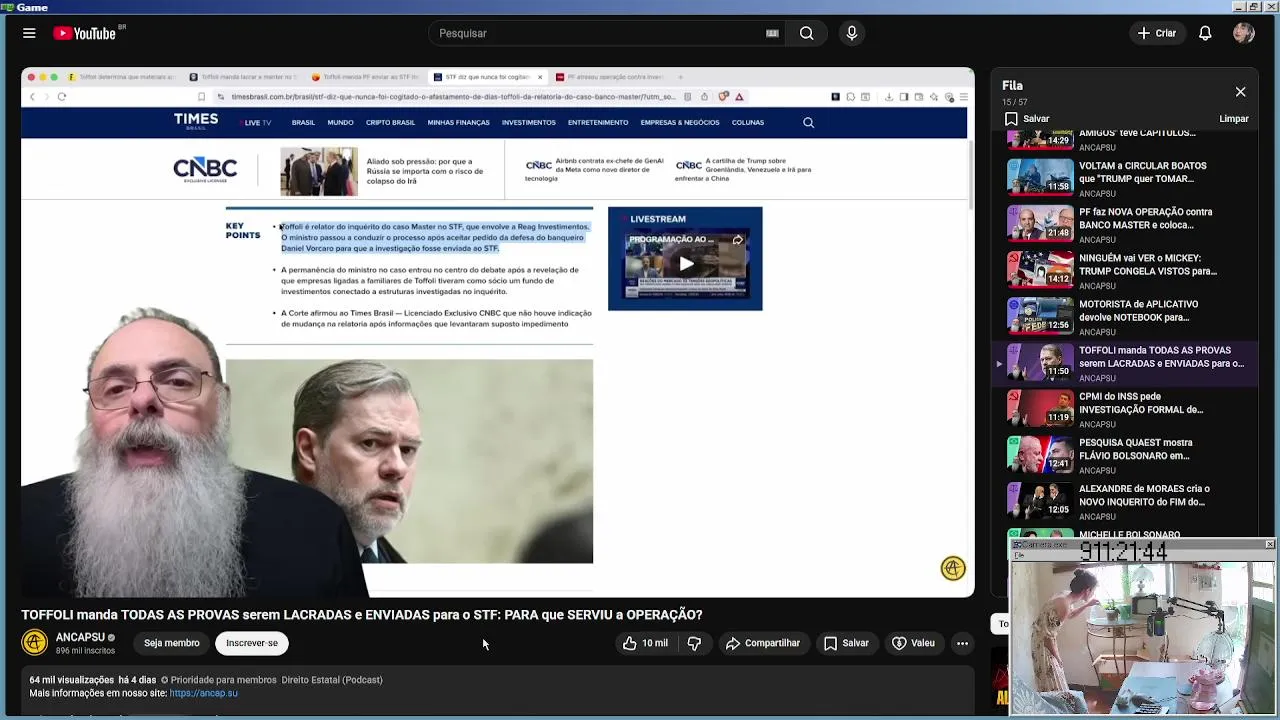Image resolution: width=1280 pixels, height=720 pixels.
Task: Go to the YouTube home logo
Action: click(x=86, y=33)
